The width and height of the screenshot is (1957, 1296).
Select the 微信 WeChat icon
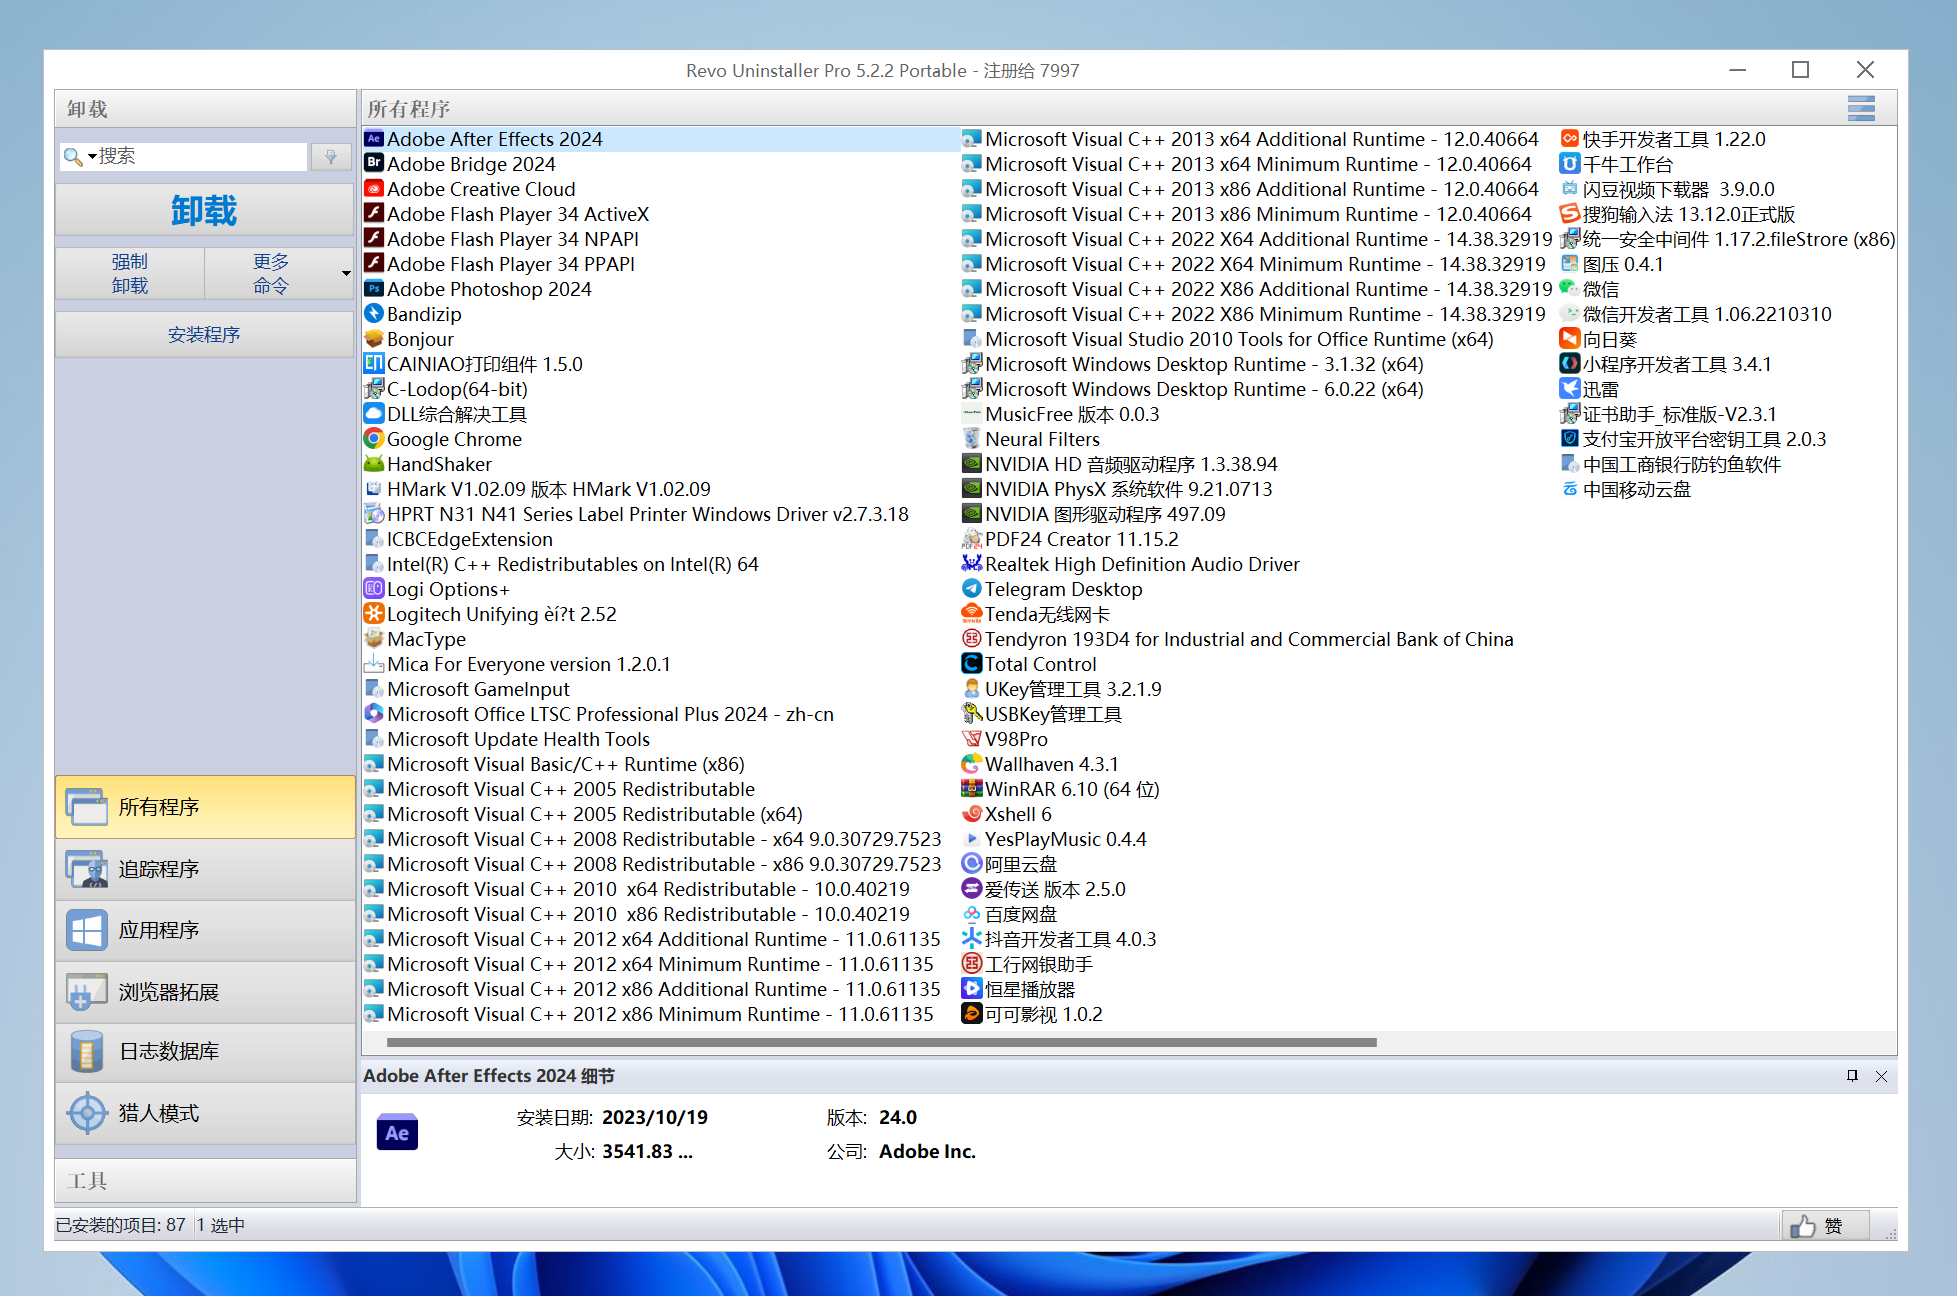pos(1569,289)
